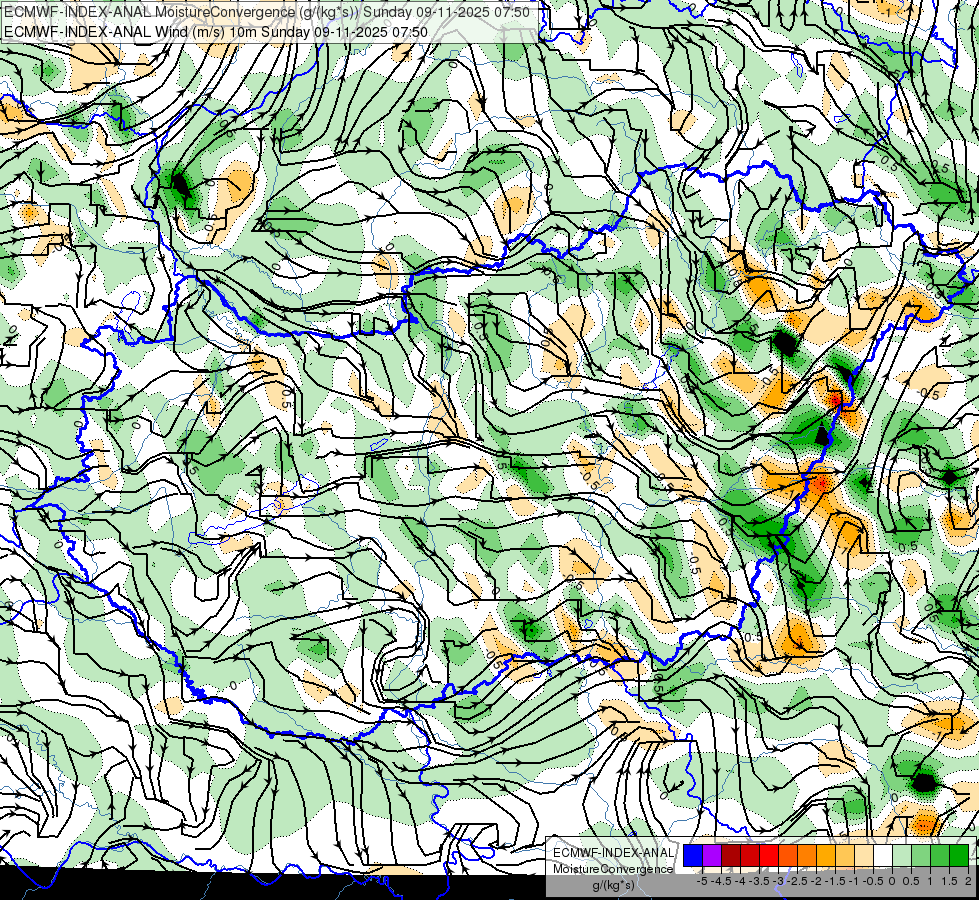979x900 pixels.
Task: Click the 0.5 legend tick value
Action: pyautogui.click(x=911, y=881)
